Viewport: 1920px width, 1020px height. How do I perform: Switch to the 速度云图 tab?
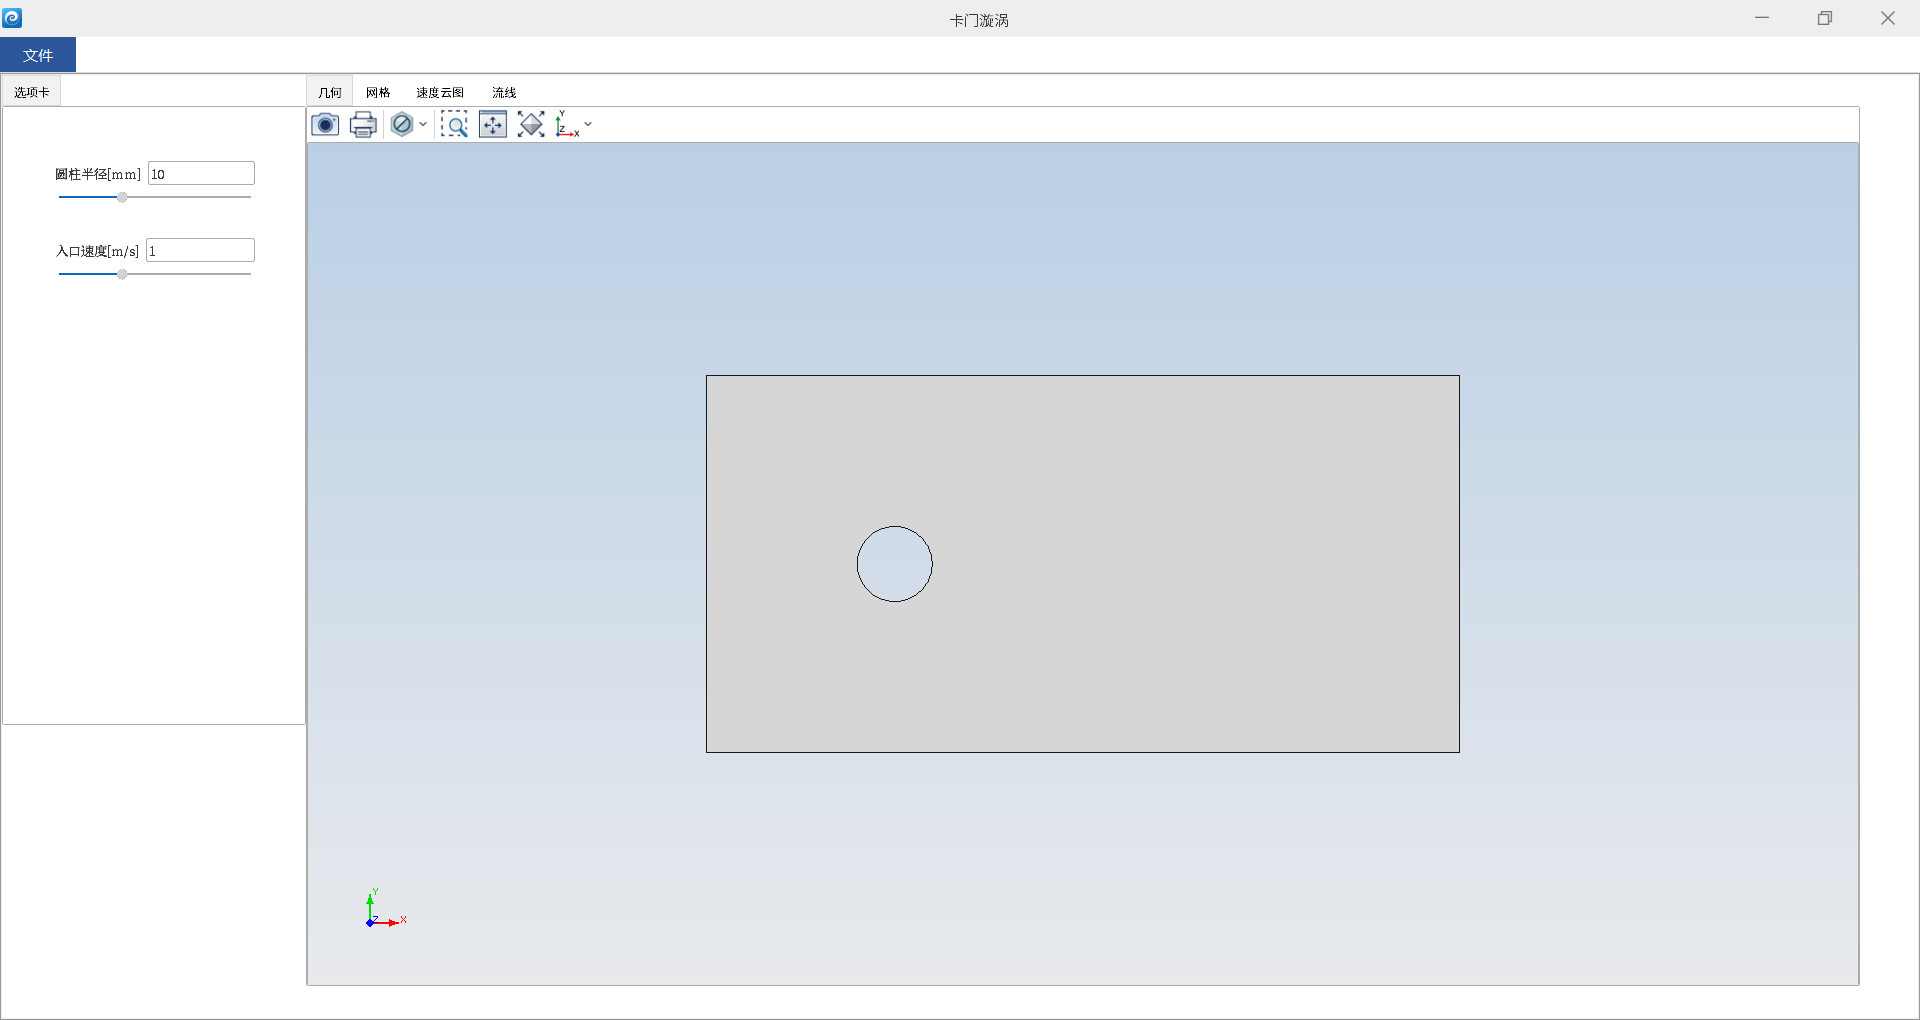(x=440, y=93)
